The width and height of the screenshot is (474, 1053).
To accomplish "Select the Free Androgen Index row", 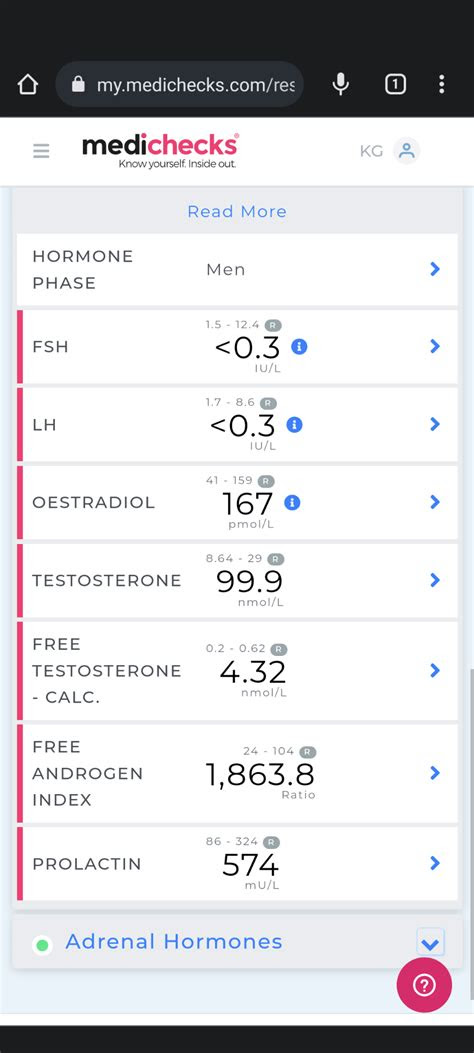I will (x=237, y=774).
